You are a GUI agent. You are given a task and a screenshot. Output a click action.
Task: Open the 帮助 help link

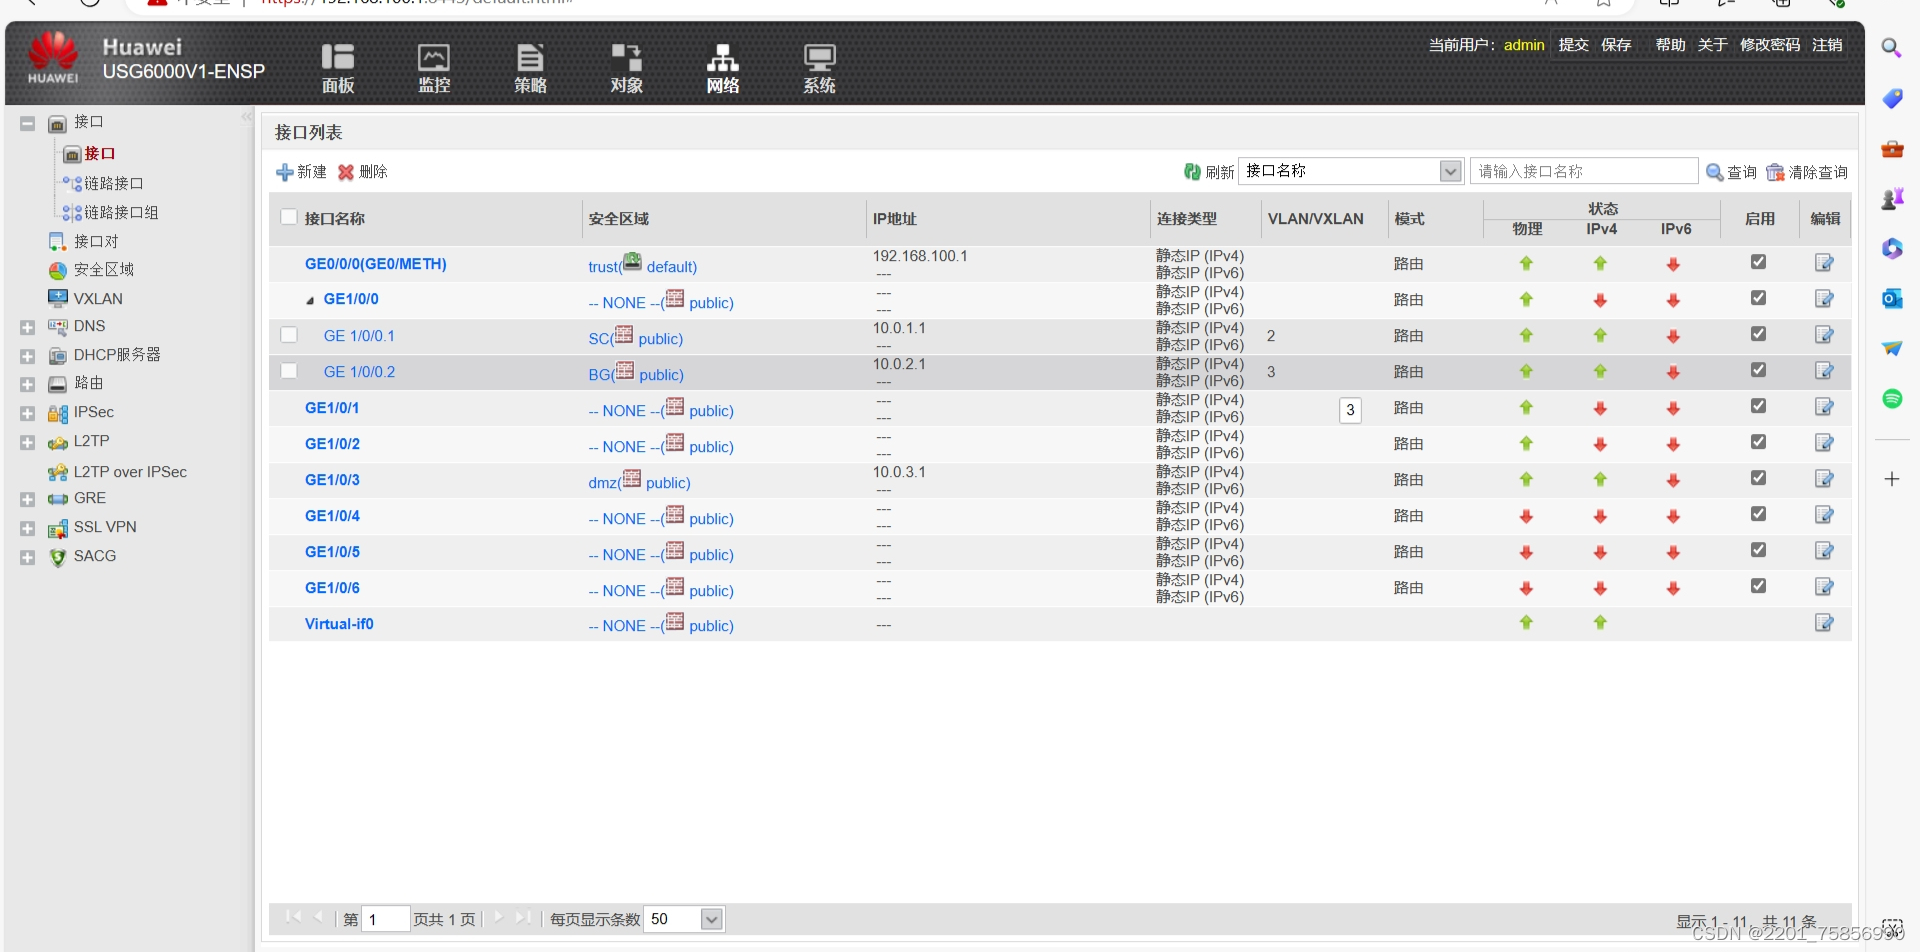point(1670,45)
